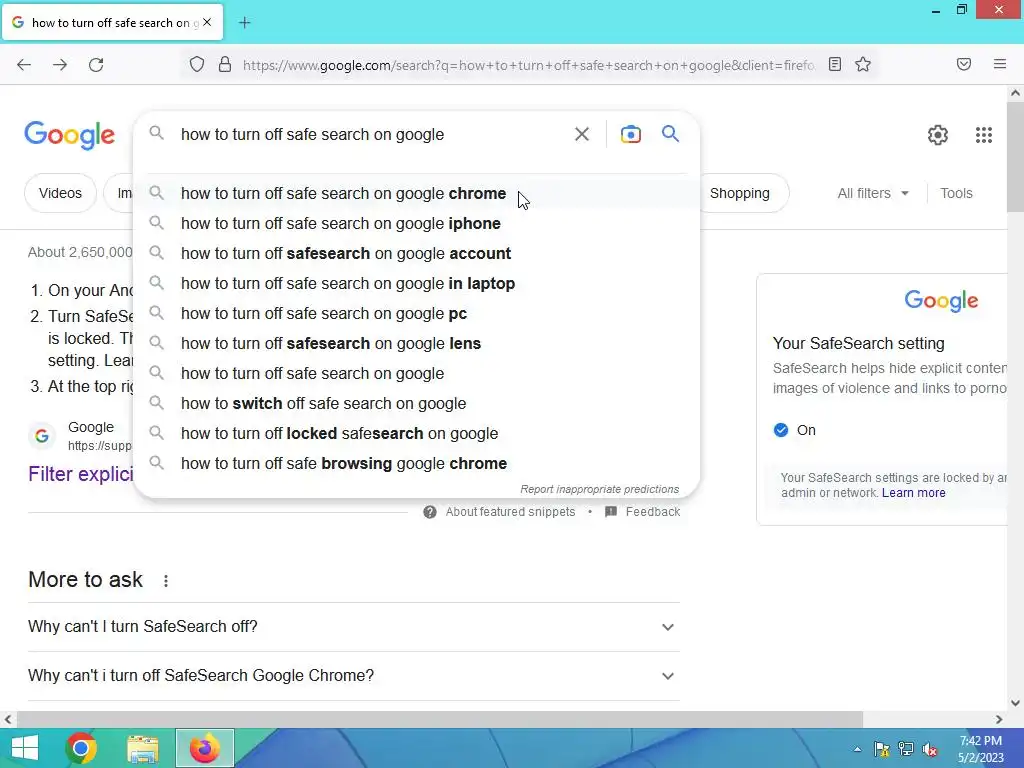The image size is (1024, 768).
Task: View site security via the padlock icon
Action: 225,65
